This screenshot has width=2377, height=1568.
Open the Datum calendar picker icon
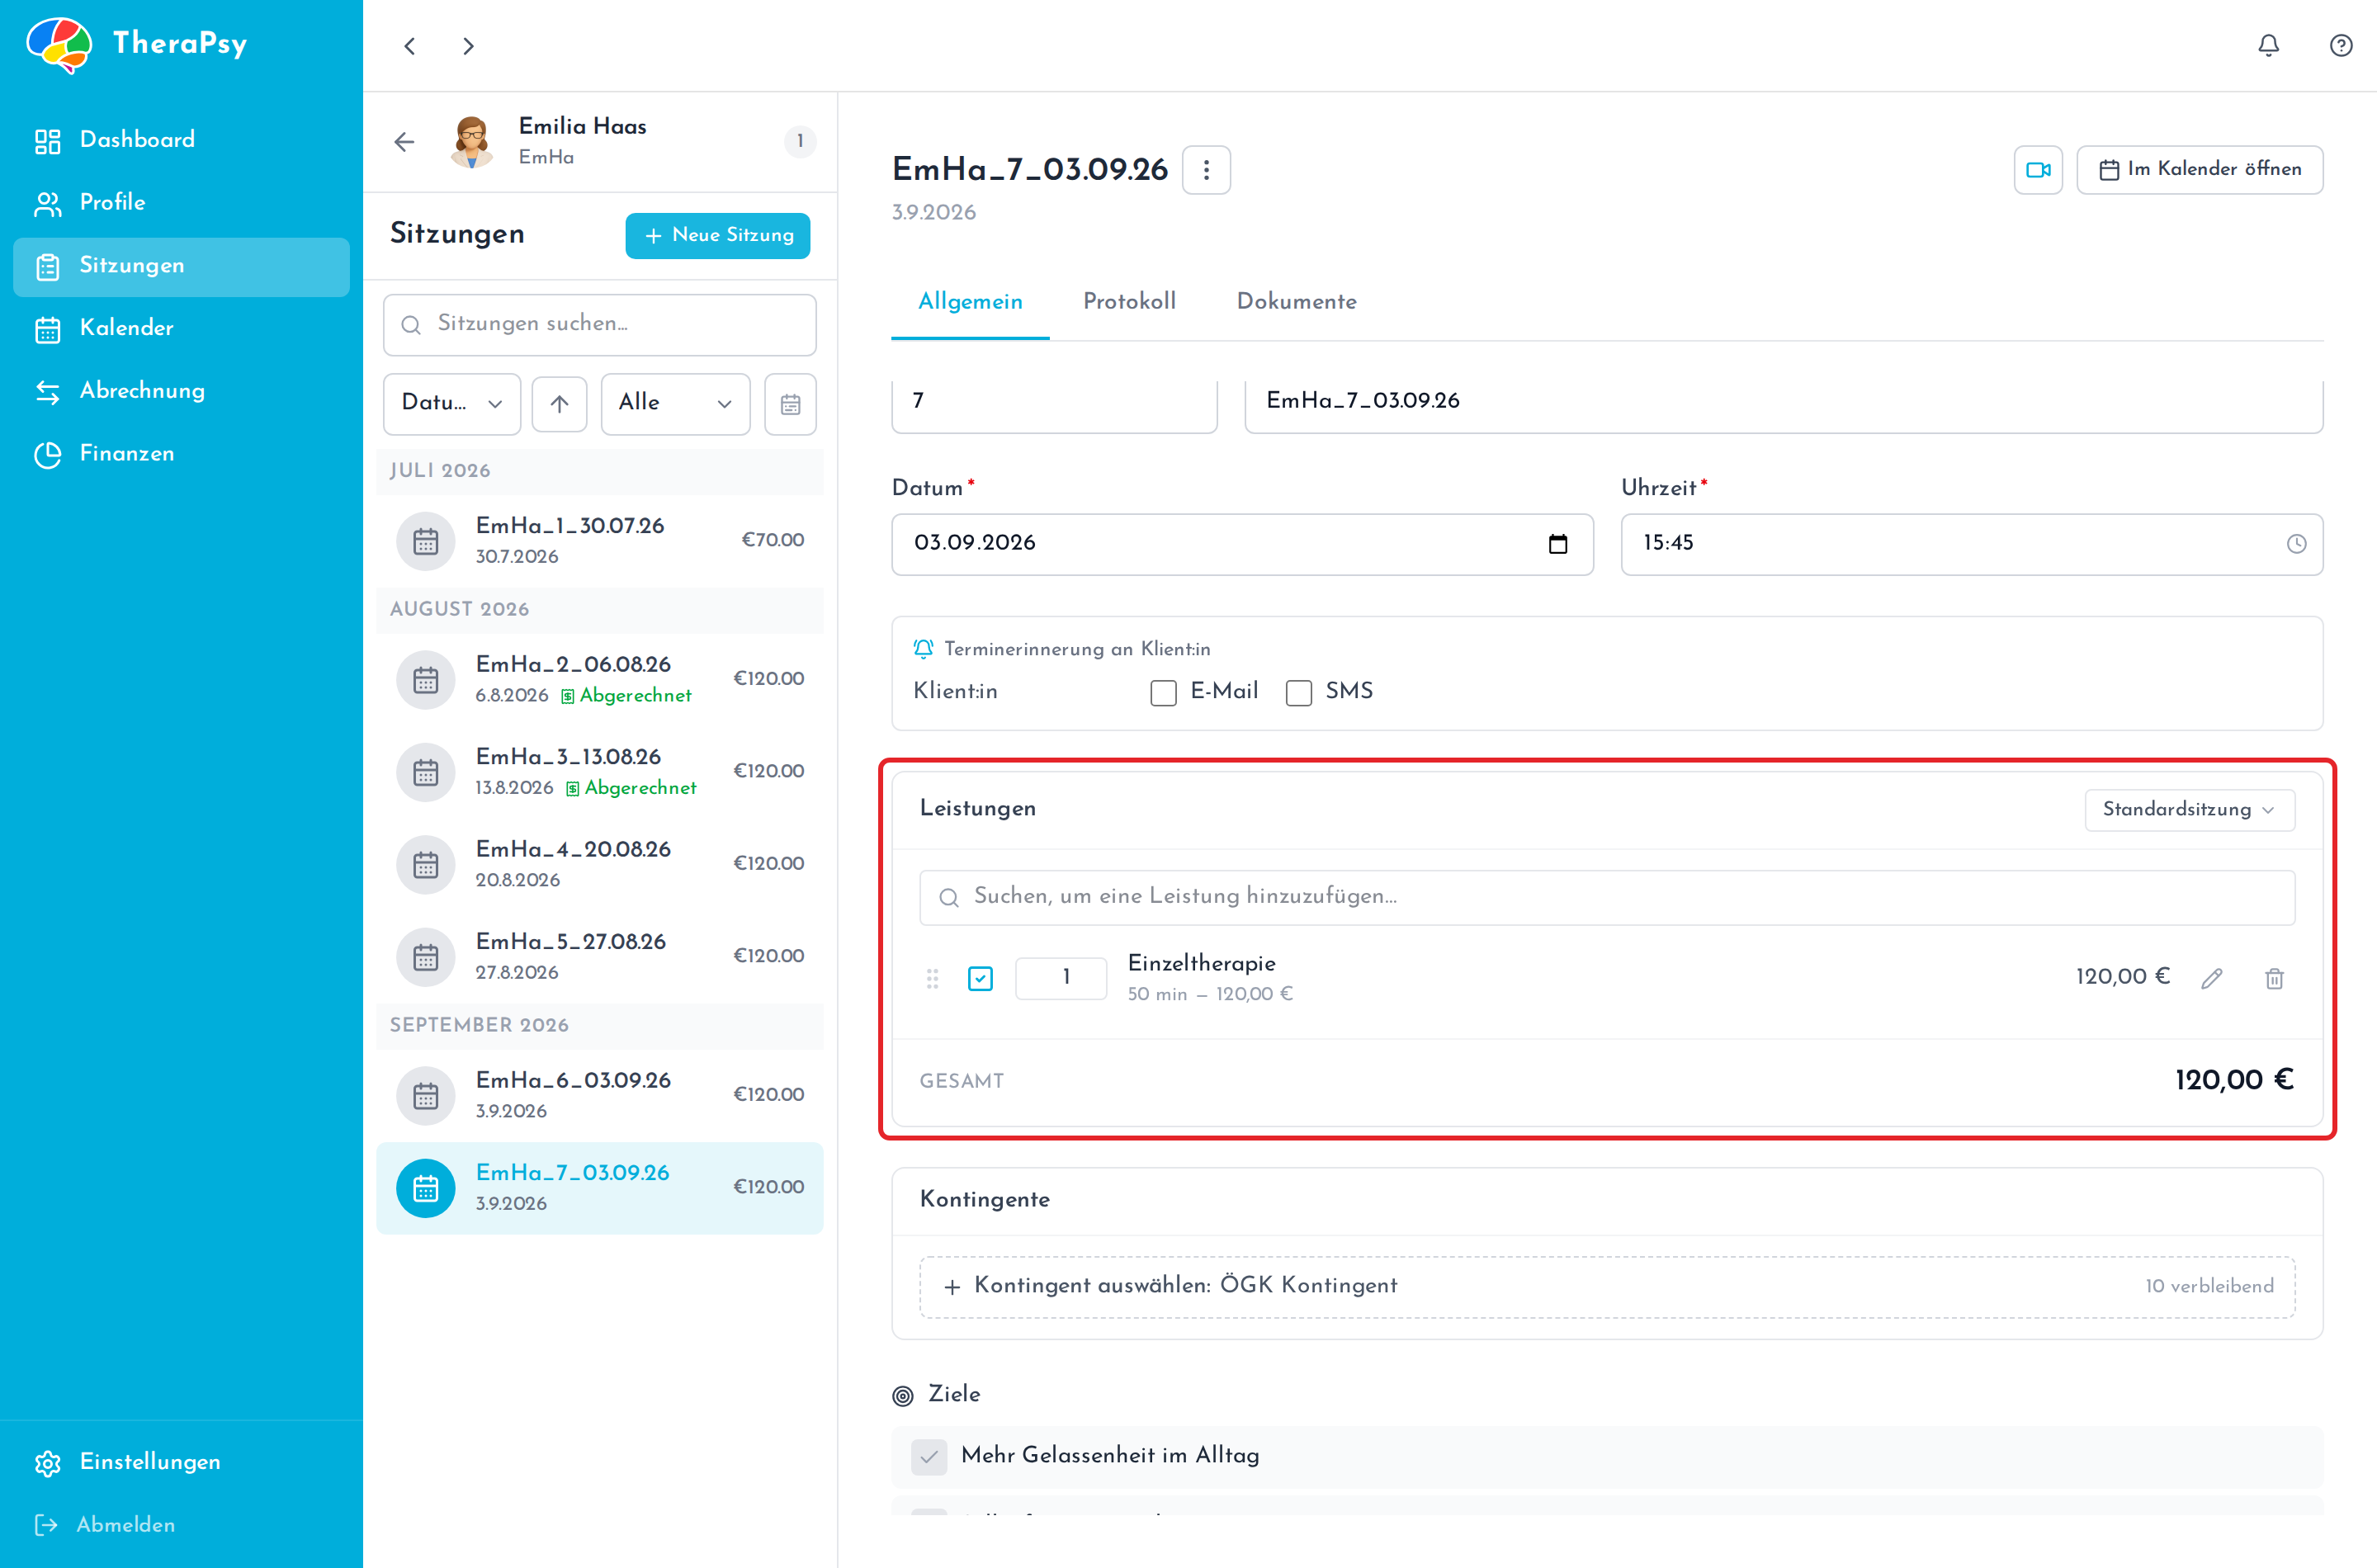[1558, 544]
